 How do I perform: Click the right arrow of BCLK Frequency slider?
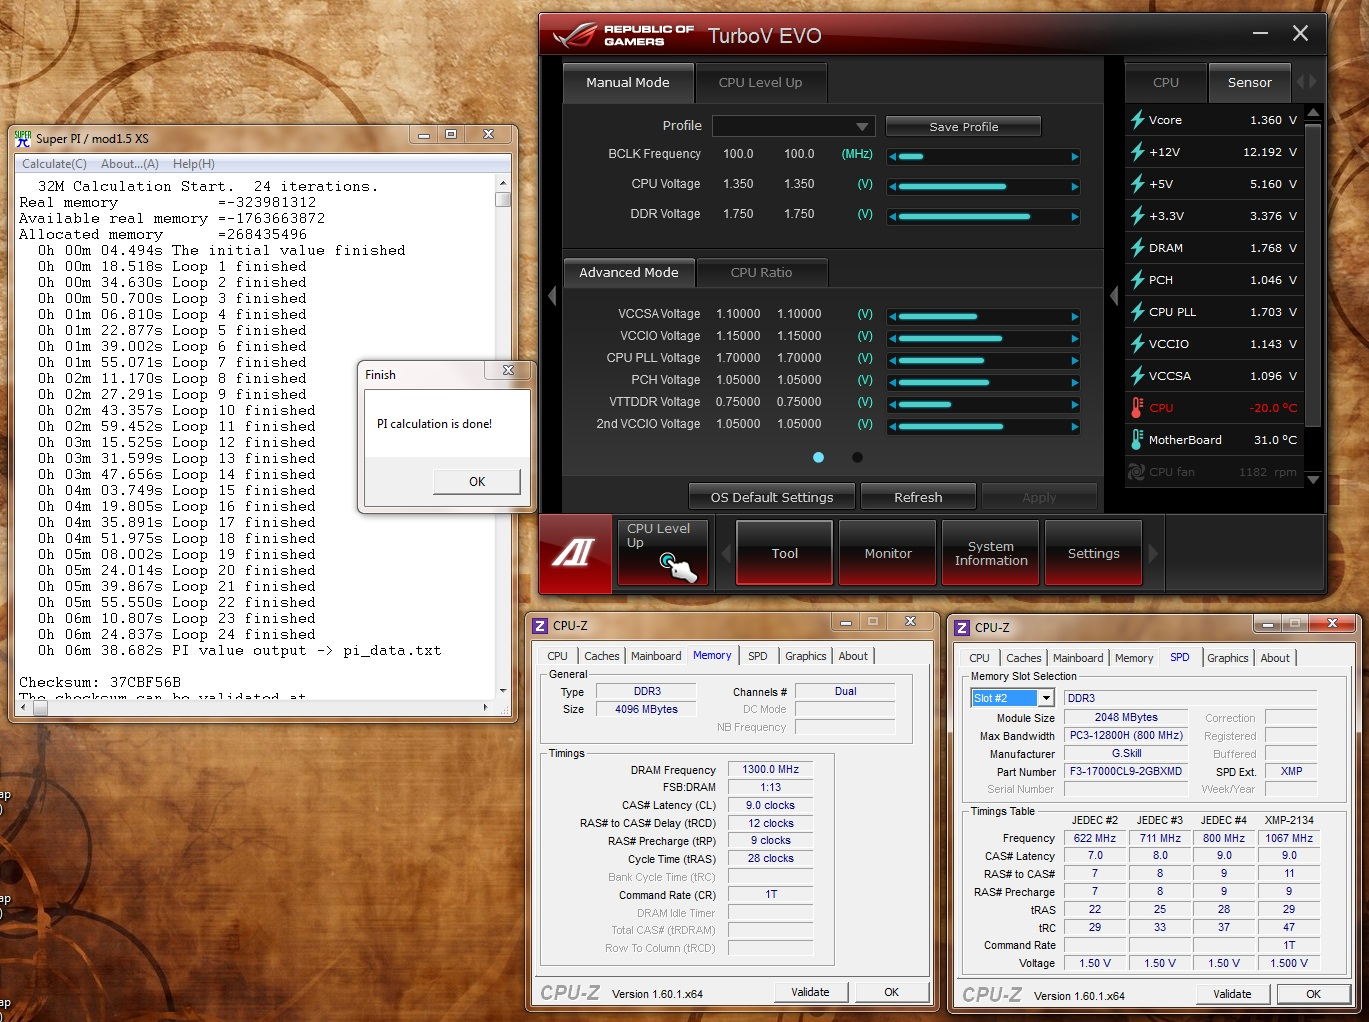click(1075, 156)
